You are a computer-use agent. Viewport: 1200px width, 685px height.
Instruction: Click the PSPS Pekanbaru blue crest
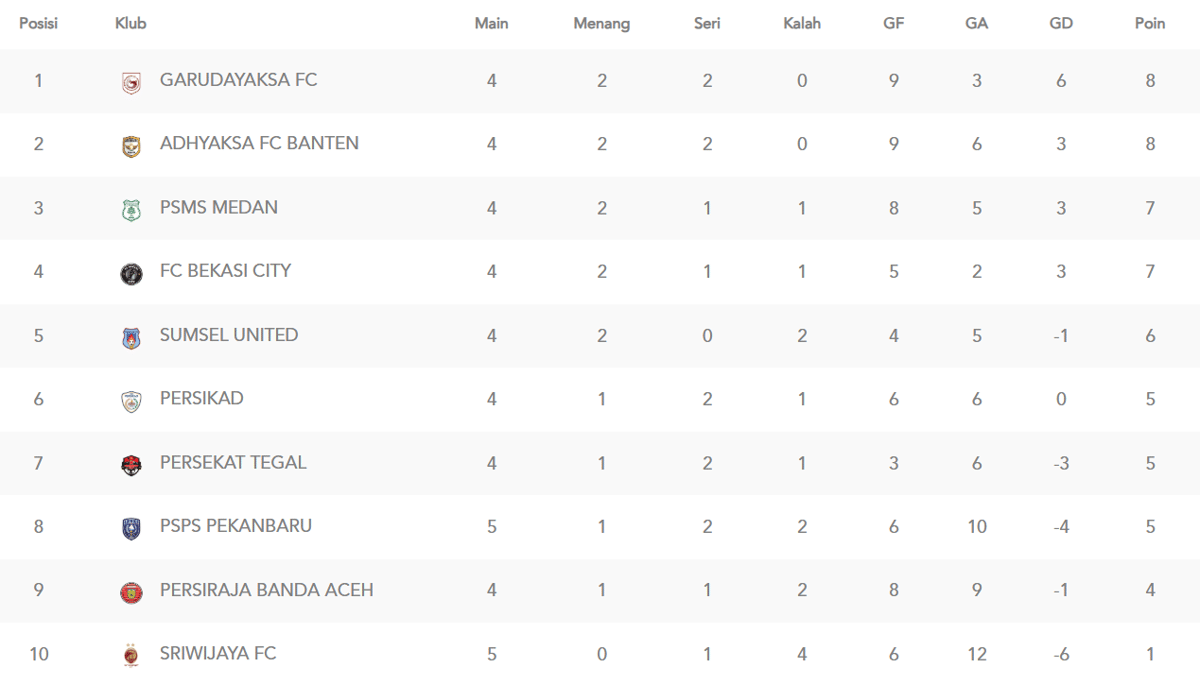pos(131,529)
